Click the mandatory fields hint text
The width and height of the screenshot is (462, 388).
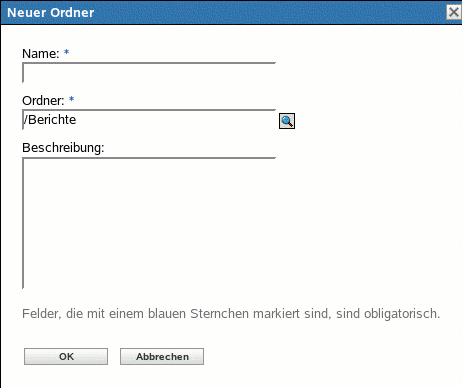231,314
